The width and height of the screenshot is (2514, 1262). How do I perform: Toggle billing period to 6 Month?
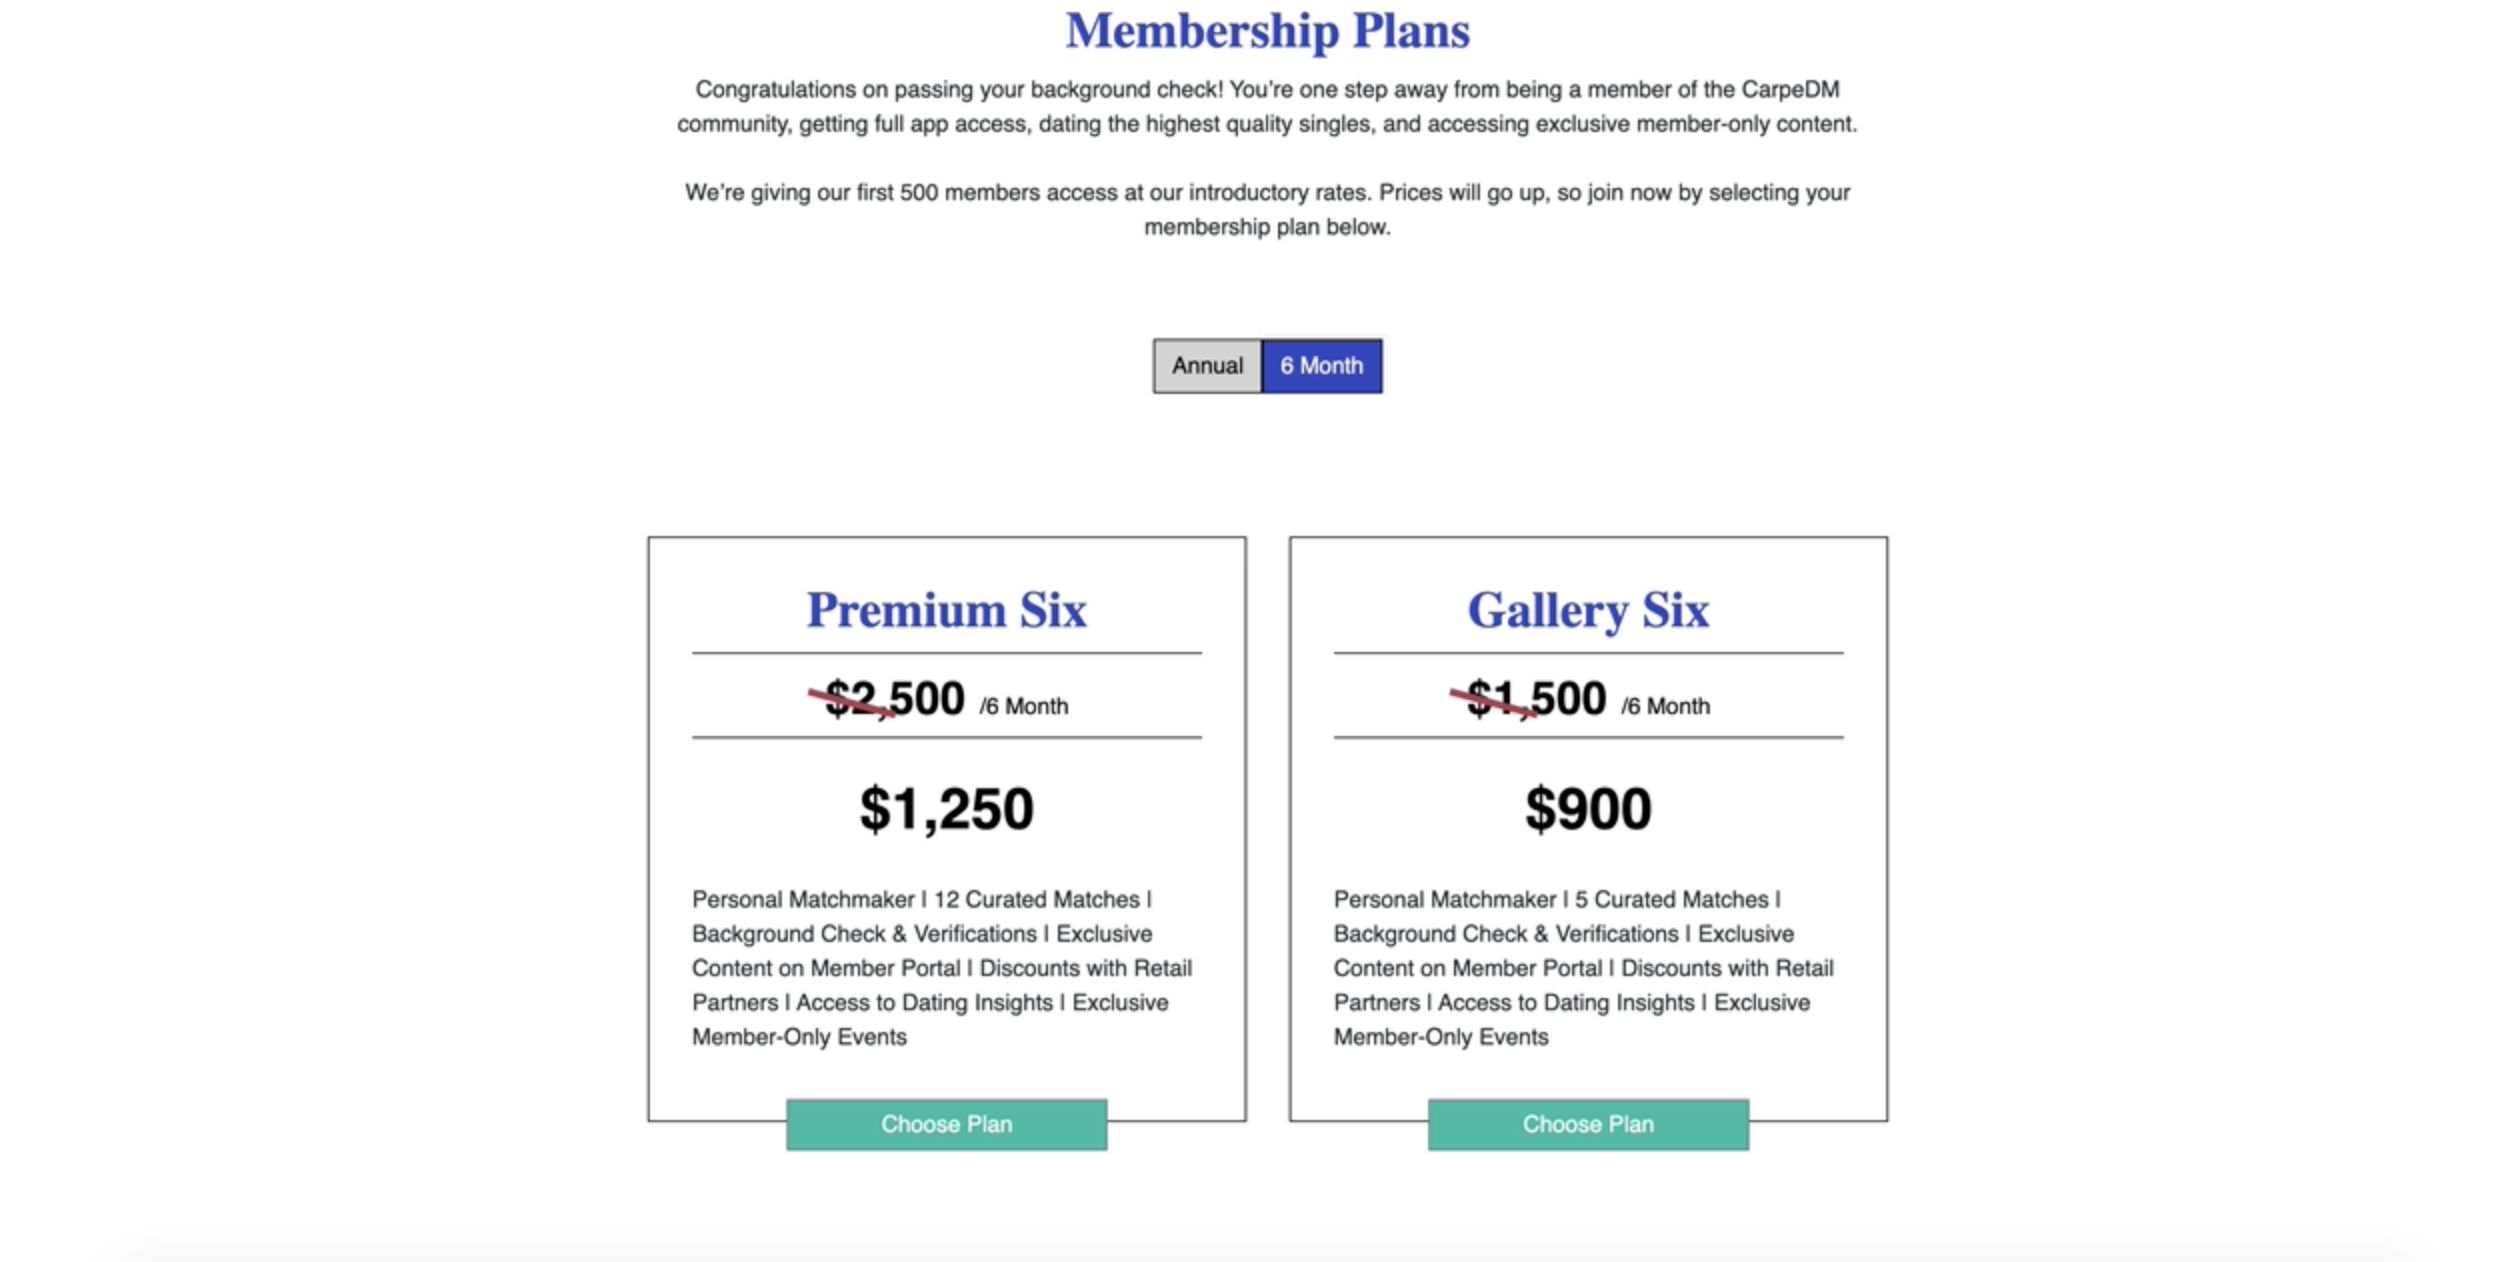[1322, 366]
